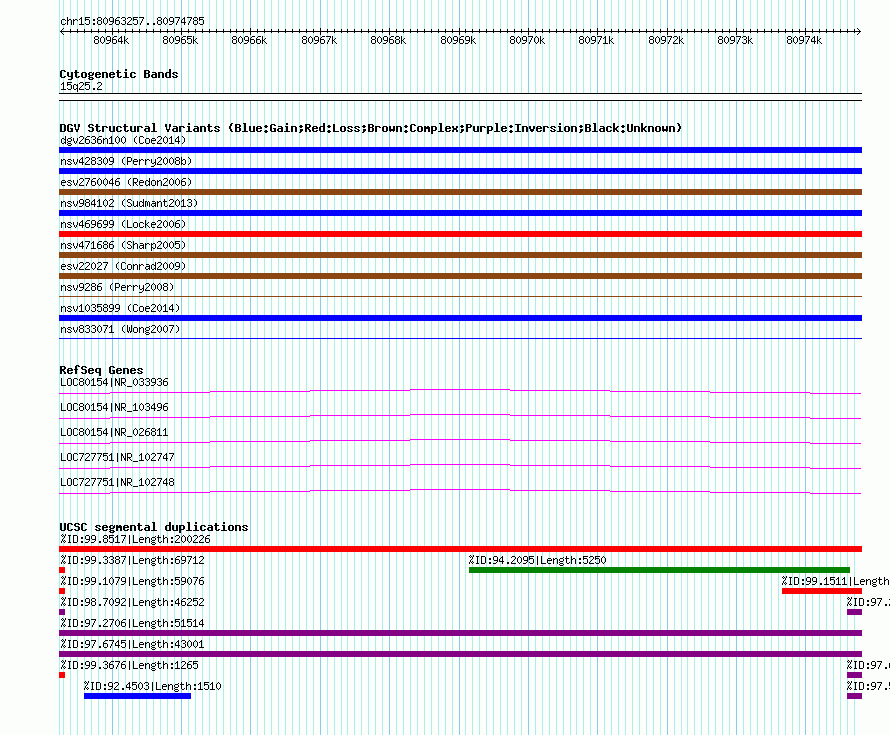890x735 pixels.
Task: Select the 80967k position on the ruler
Action: 319,40
